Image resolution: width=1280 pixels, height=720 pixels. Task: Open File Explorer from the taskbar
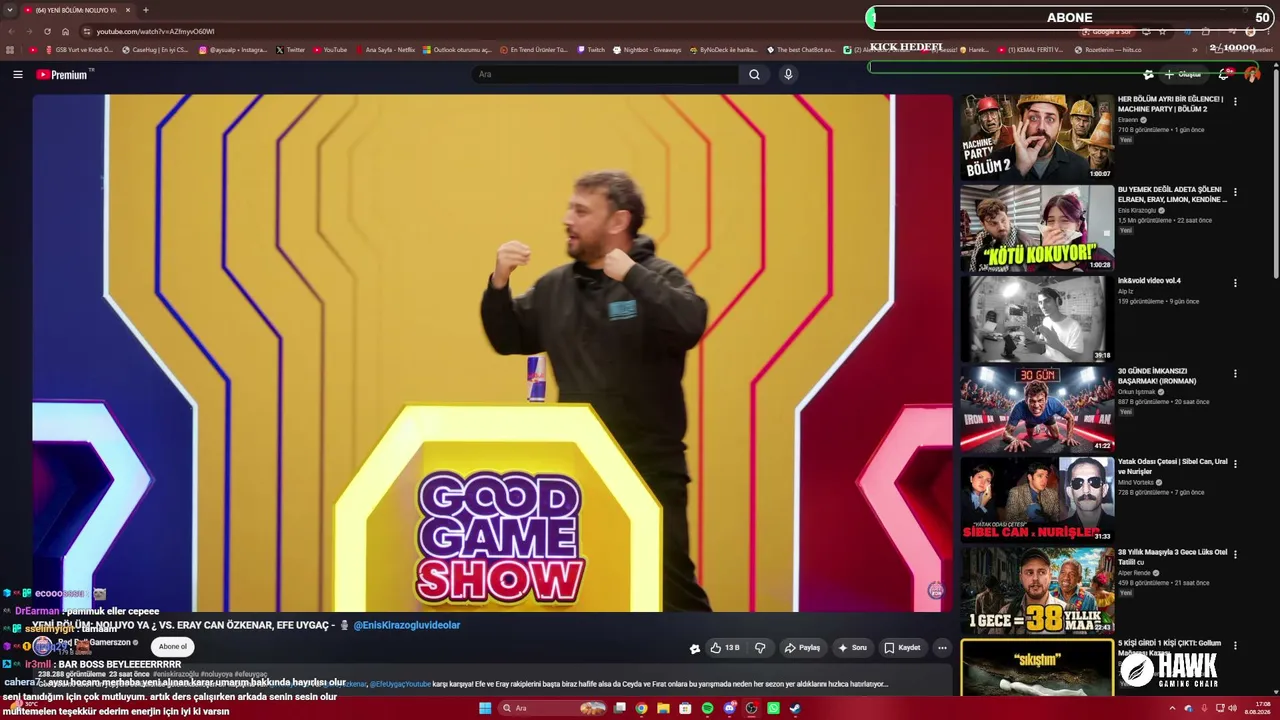point(663,708)
